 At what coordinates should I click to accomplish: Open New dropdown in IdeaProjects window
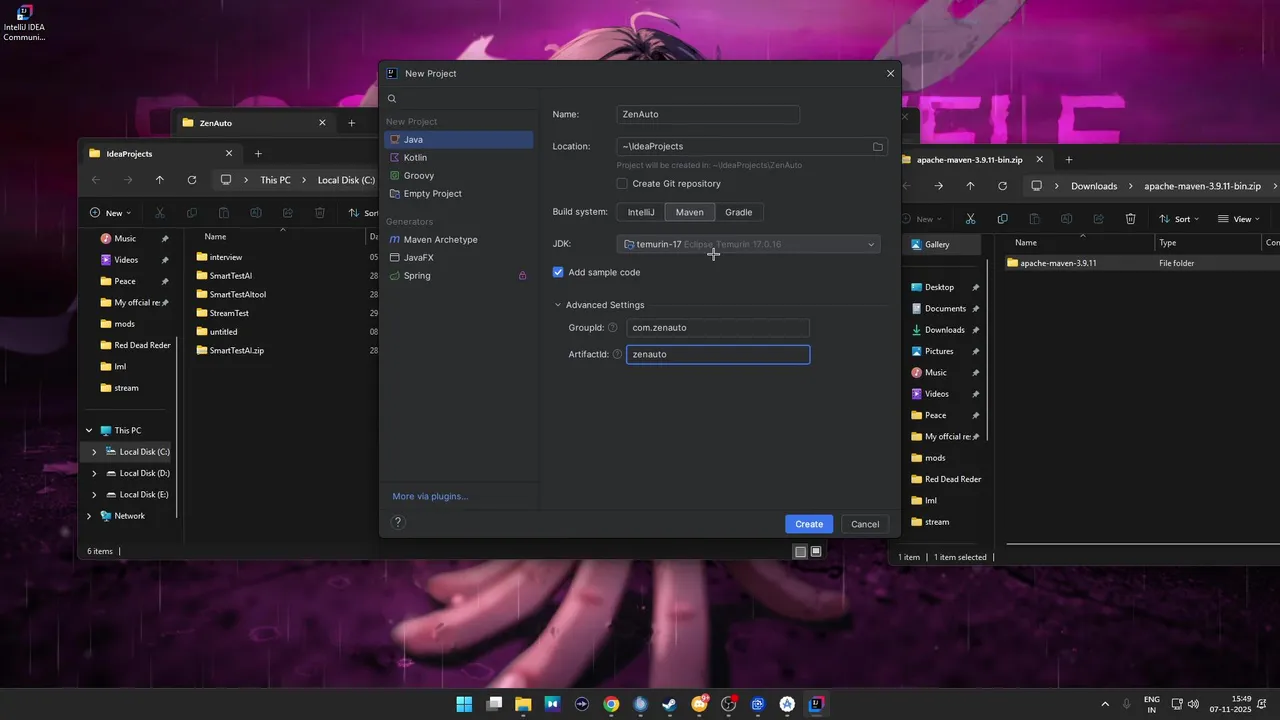click(x=110, y=213)
